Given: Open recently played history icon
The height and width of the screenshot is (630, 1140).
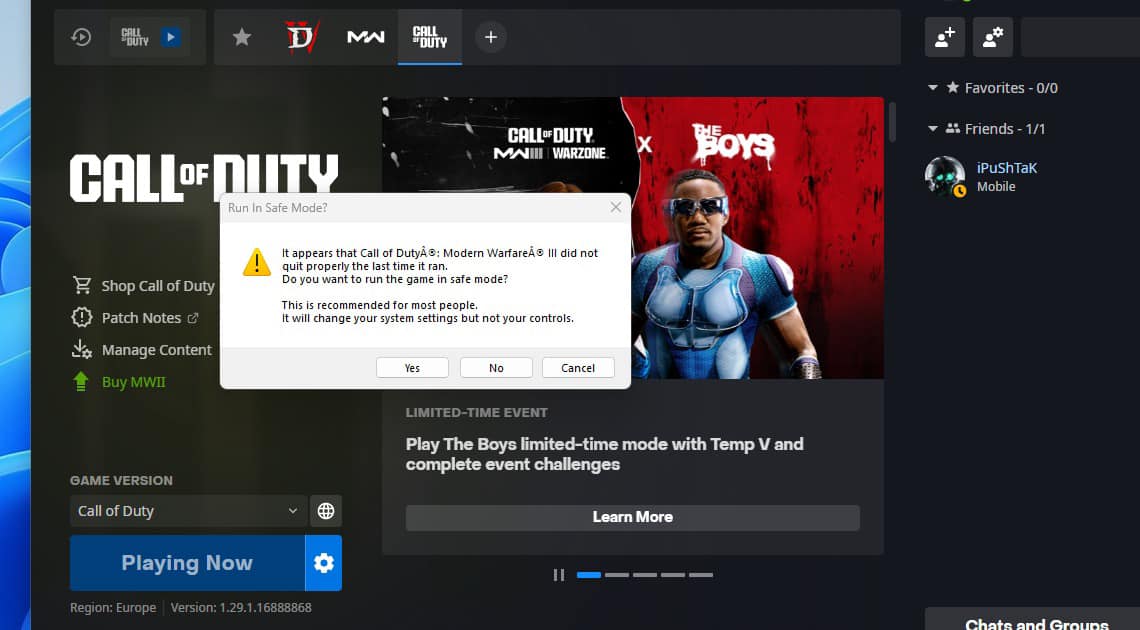Looking at the screenshot, I should point(81,37).
